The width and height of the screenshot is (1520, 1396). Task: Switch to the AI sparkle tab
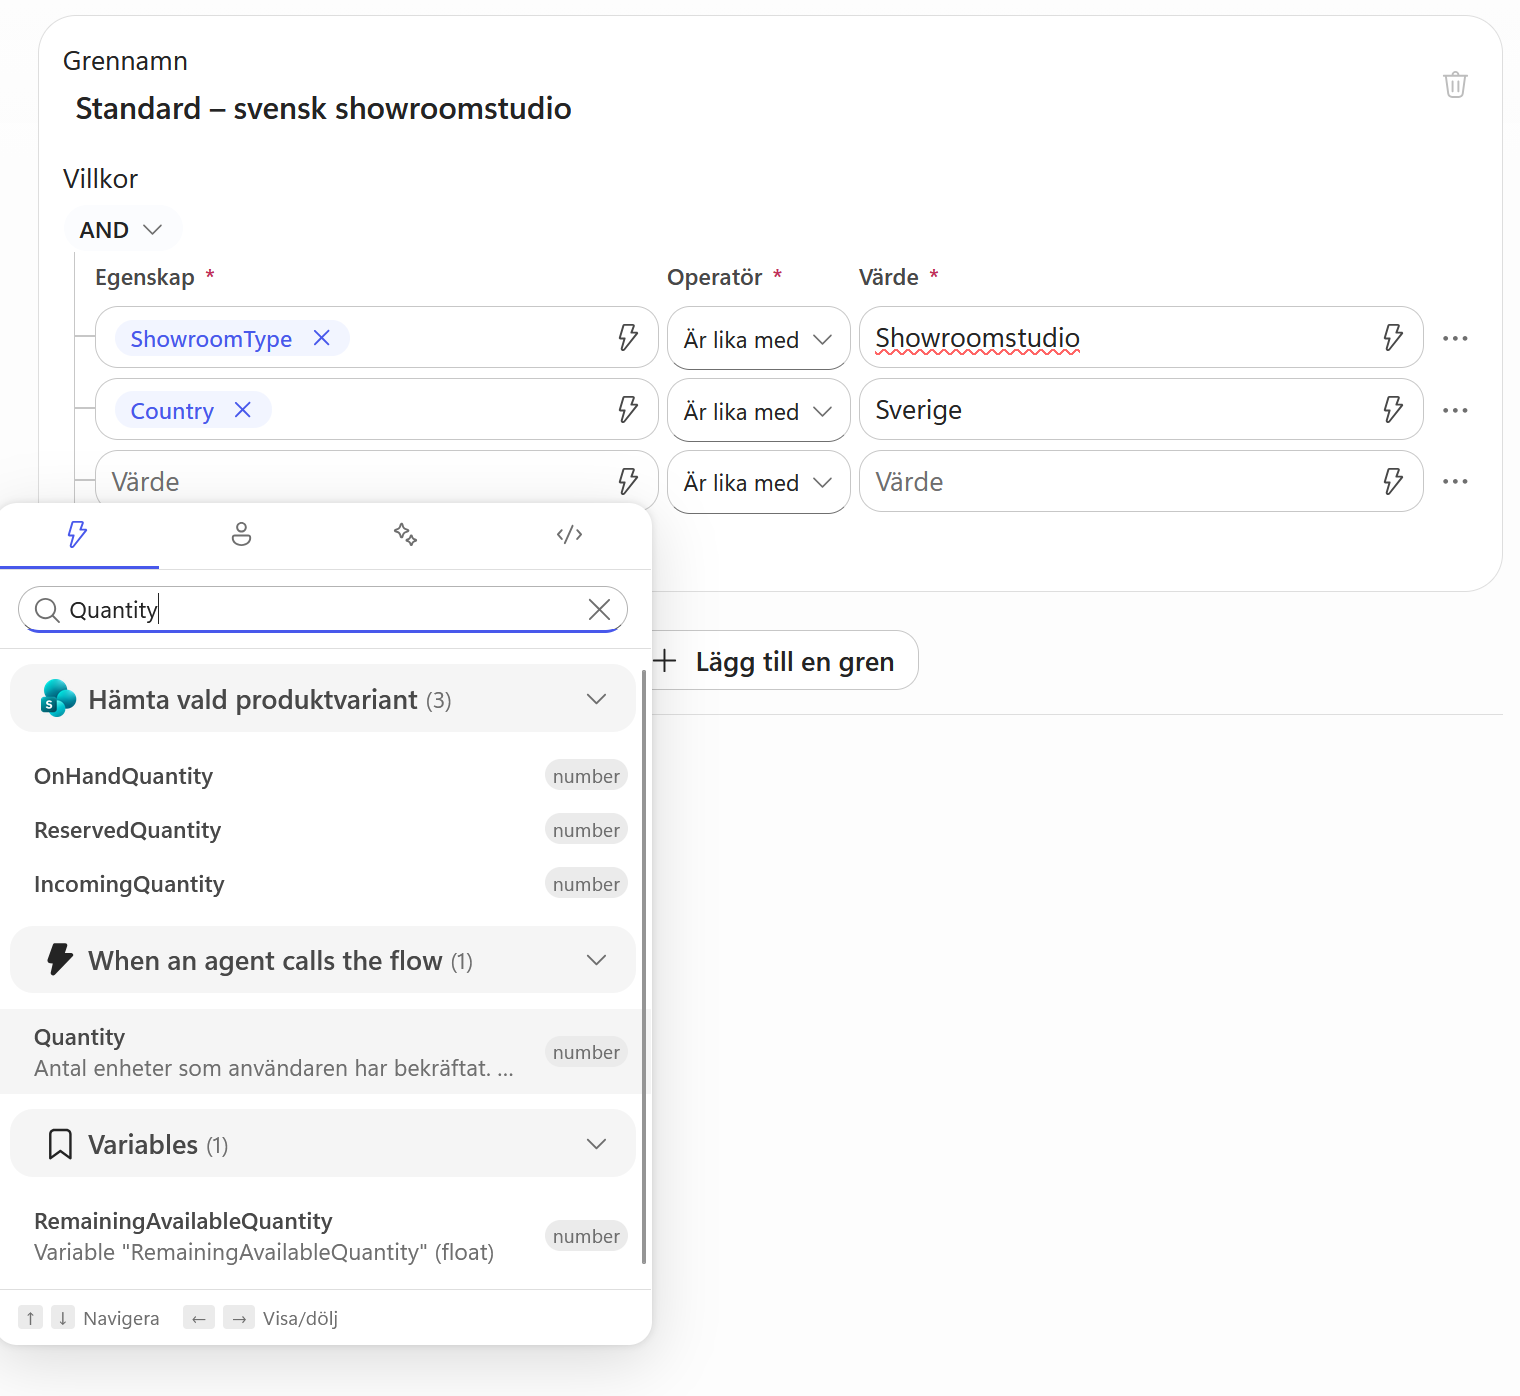(x=405, y=535)
